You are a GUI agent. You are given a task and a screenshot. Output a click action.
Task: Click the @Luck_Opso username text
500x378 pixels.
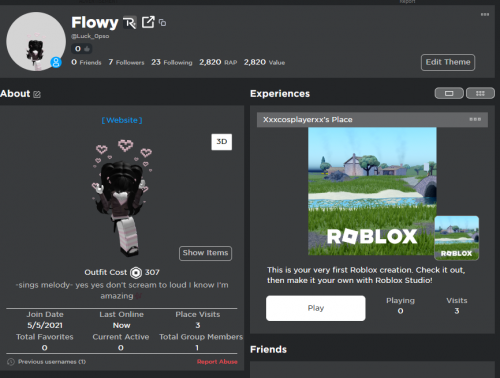(x=90, y=36)
